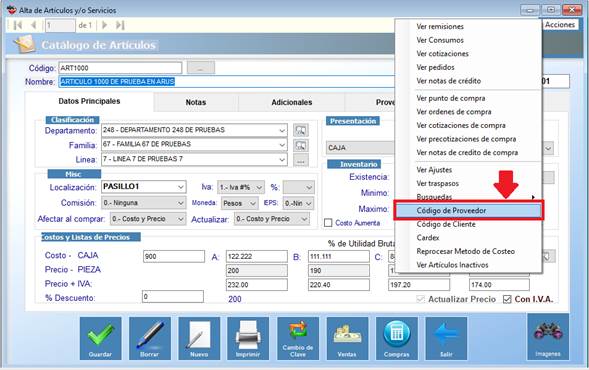The height and width of the screenshot is (370, 589).
Task: Switch to Datos Principales tab
Action: tap(89, 101)
